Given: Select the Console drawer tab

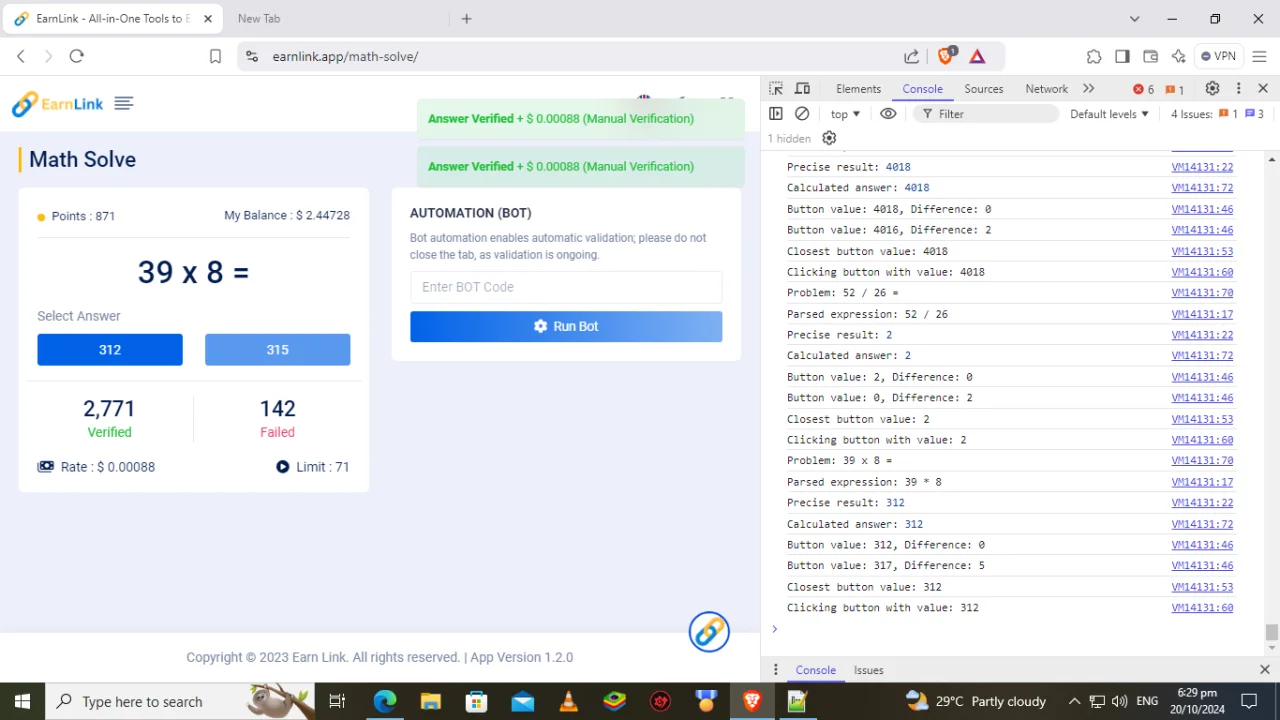Looking at the screenshot, I should pyautogui.click(x=815, y=670).
